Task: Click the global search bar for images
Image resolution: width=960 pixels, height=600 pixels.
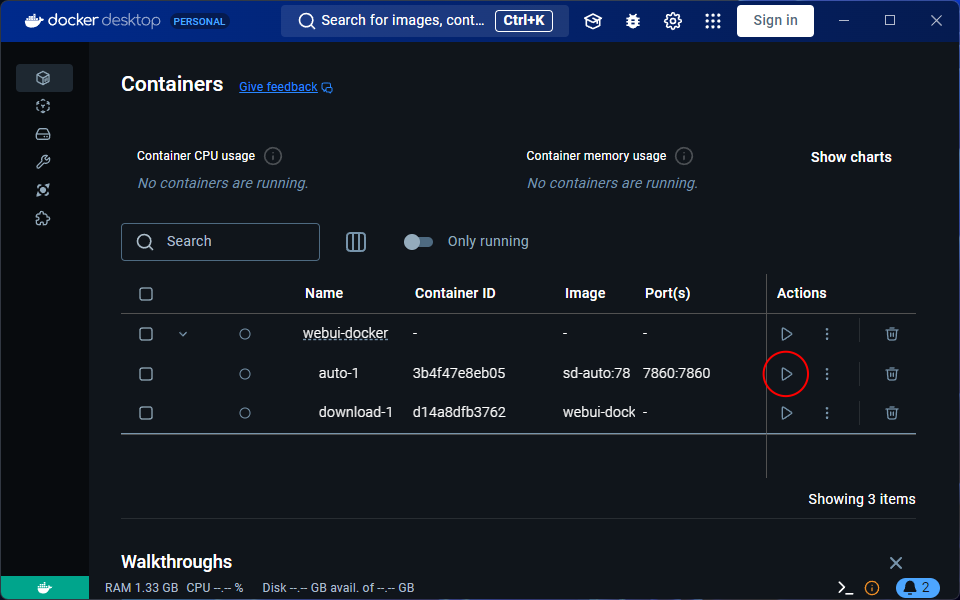Action: click(425, 21)
